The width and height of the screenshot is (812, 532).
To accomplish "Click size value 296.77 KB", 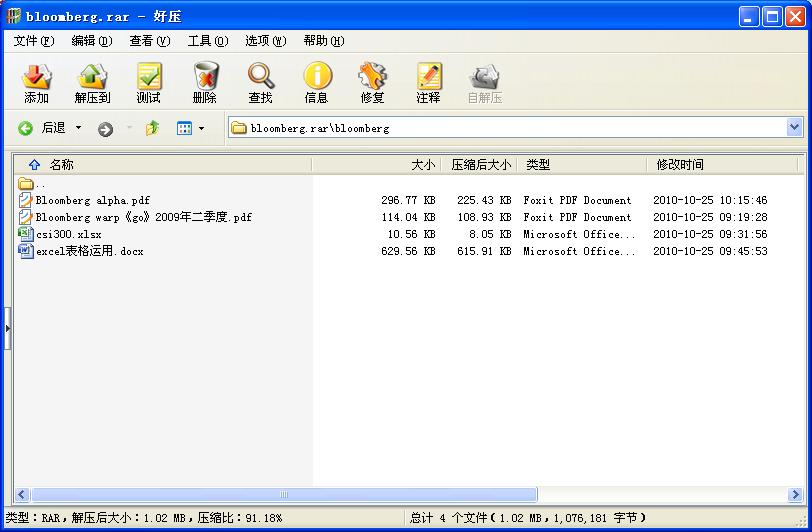I will coord(408,200).
